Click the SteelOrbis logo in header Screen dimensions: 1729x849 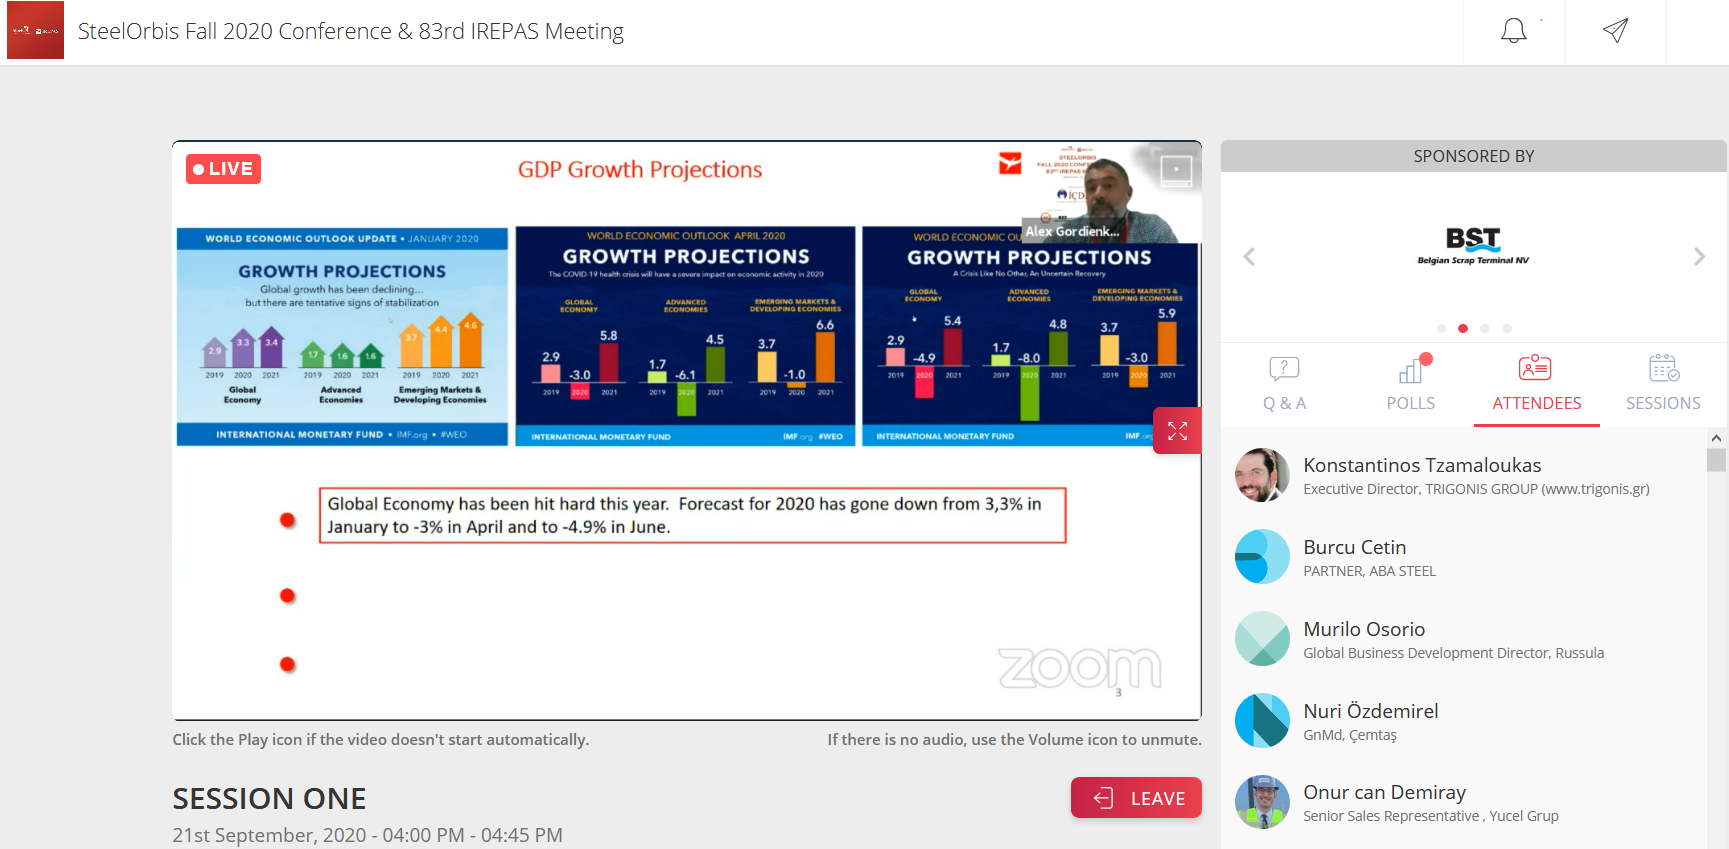pos(35,30)
